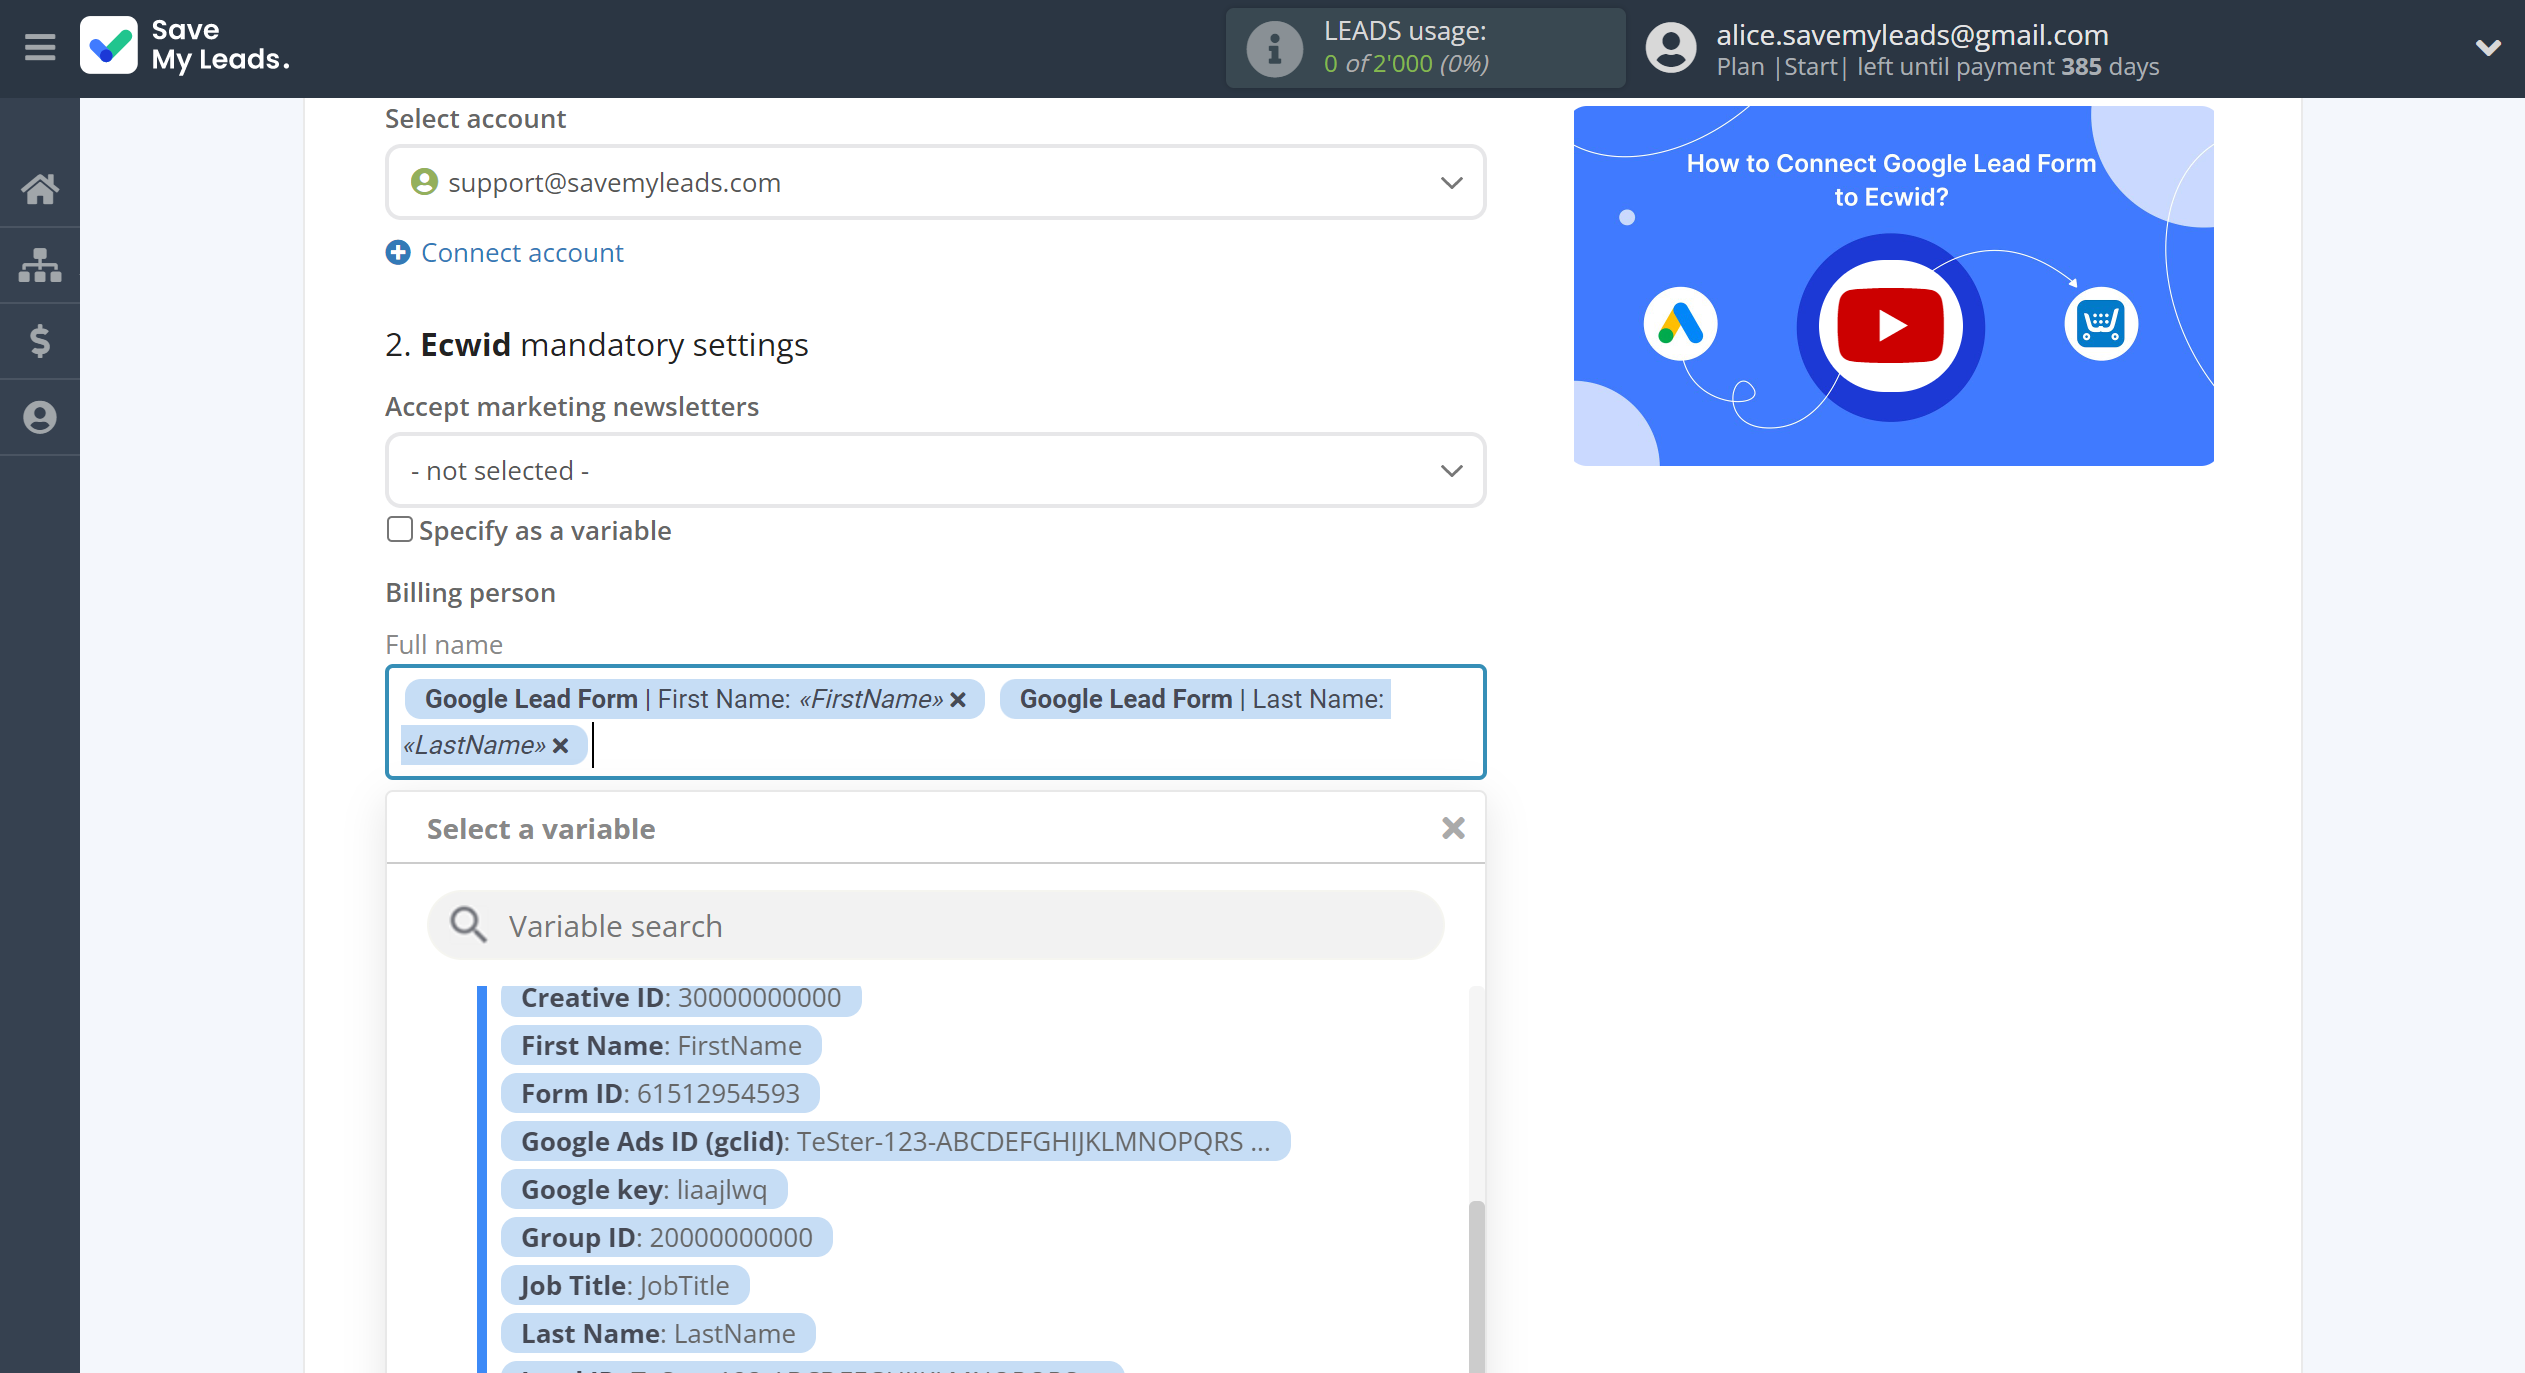Open the connections sitemap sidebar icon
Screen dimensions: 2525x1373
pos(40,265)
